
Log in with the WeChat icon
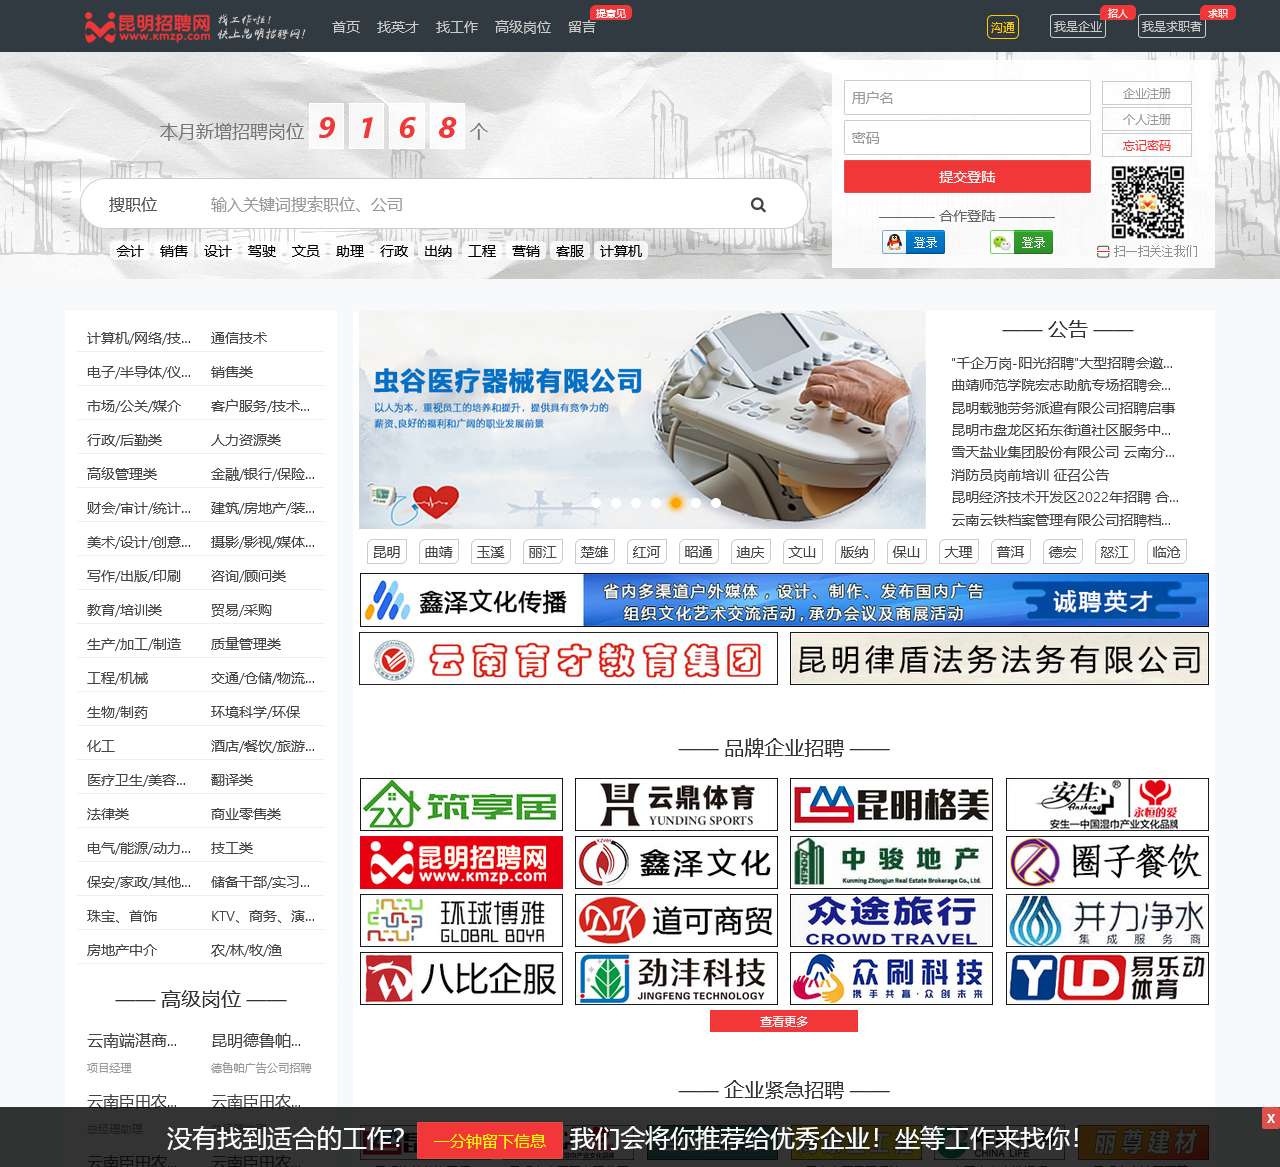(x=1020, y=242)
